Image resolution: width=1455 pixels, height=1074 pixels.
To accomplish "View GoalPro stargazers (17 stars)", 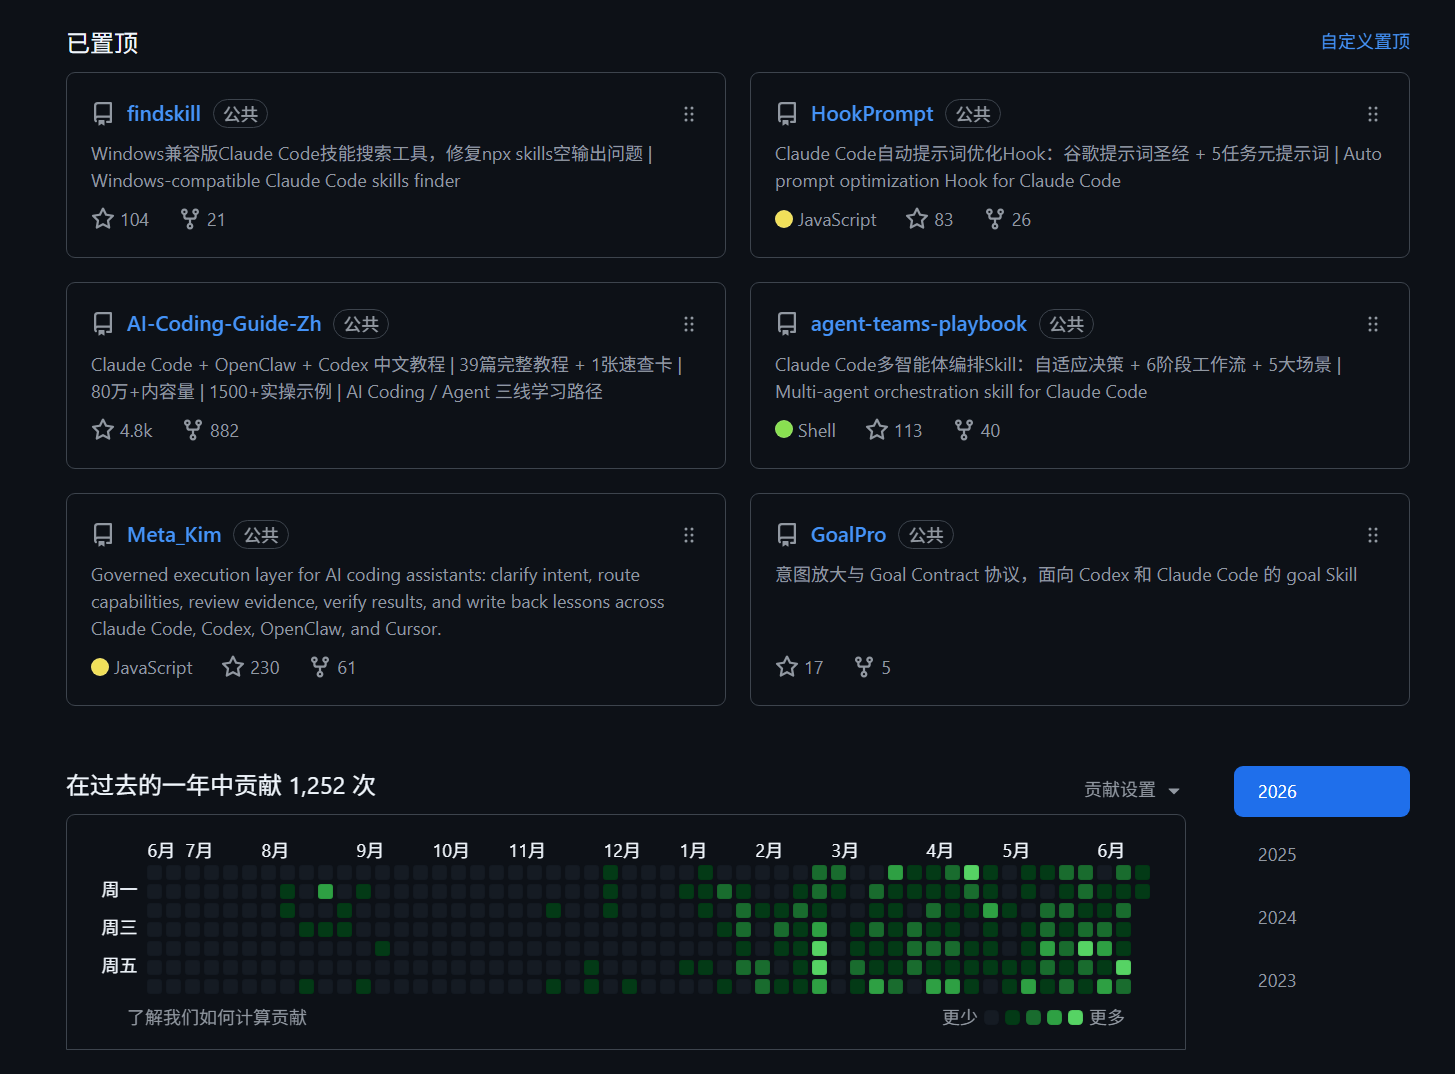I will pos(800,667).
